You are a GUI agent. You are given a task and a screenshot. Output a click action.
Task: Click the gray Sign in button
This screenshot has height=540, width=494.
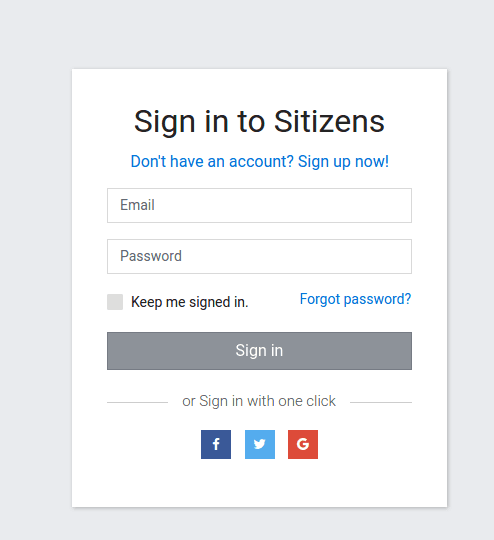point(259,351)
